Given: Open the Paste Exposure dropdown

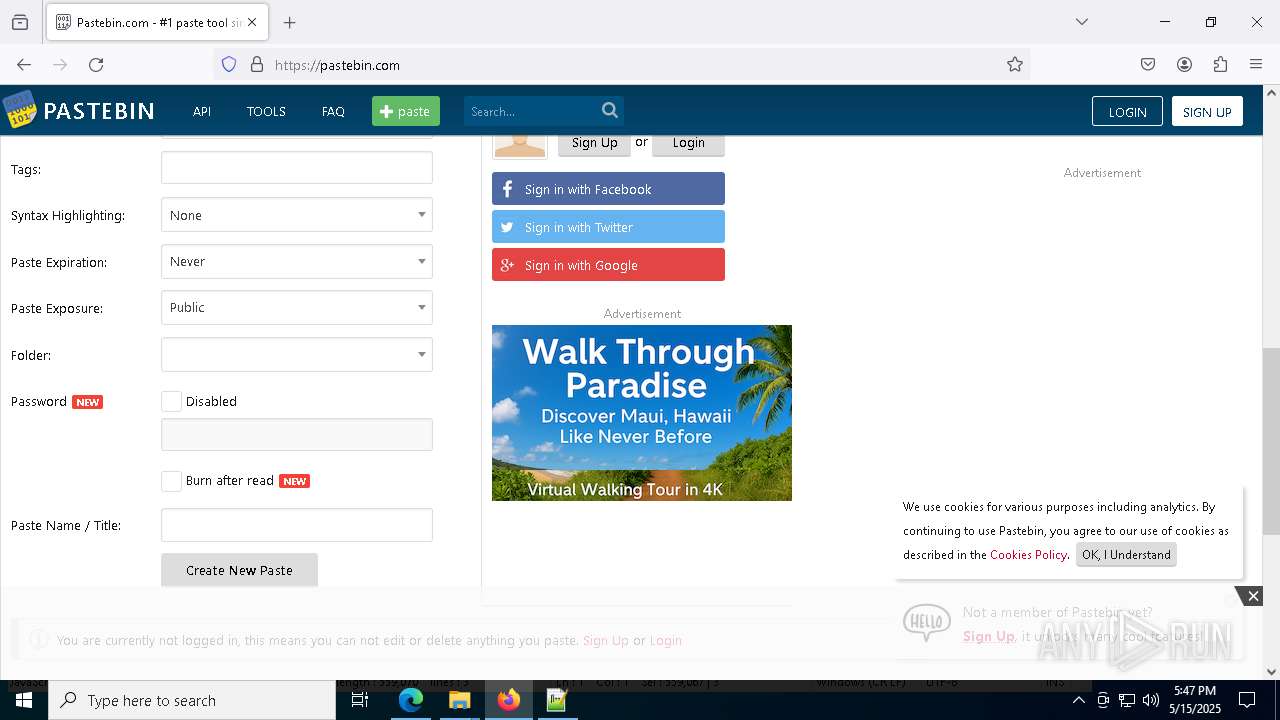Looking at the screenshot, I should click(297, 307).
